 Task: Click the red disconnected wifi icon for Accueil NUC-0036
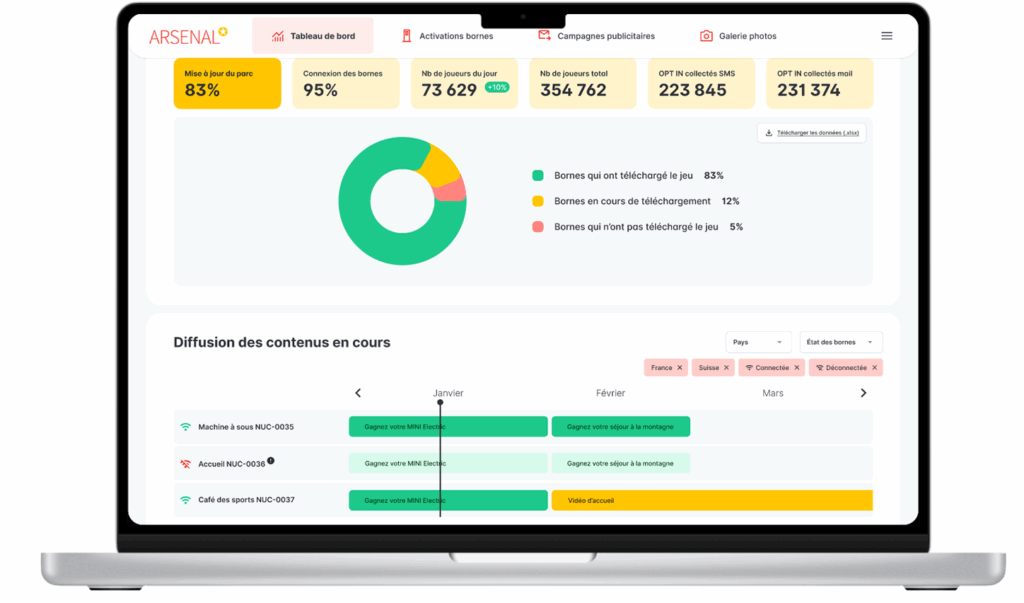[x=184, y=463]
